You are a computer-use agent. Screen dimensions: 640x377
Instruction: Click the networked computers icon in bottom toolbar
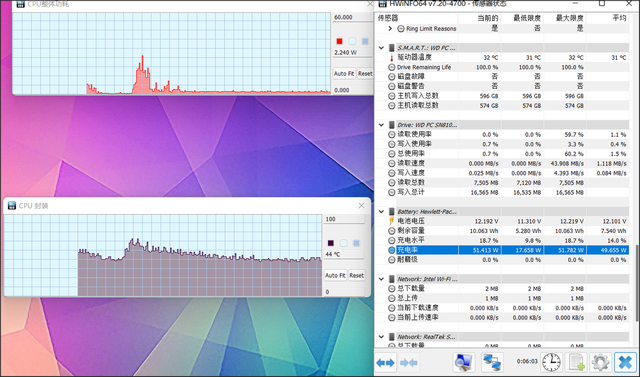492,362
